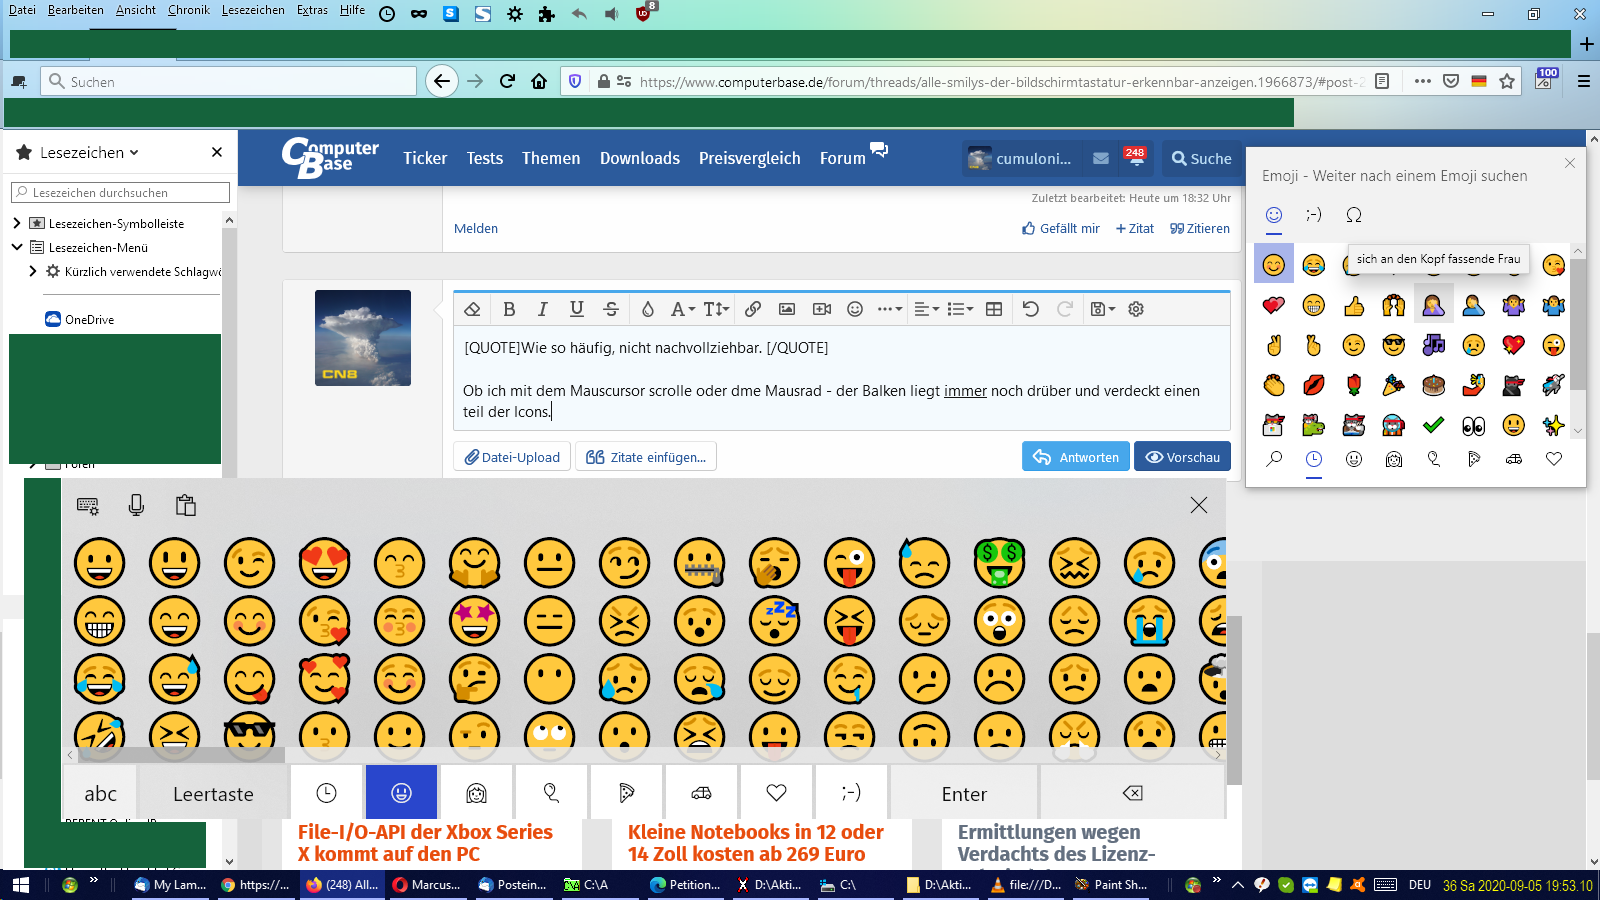1600x900 pixels.
Task: Show the kaomoji category on touch keyboard
Action: coord(851,793)
